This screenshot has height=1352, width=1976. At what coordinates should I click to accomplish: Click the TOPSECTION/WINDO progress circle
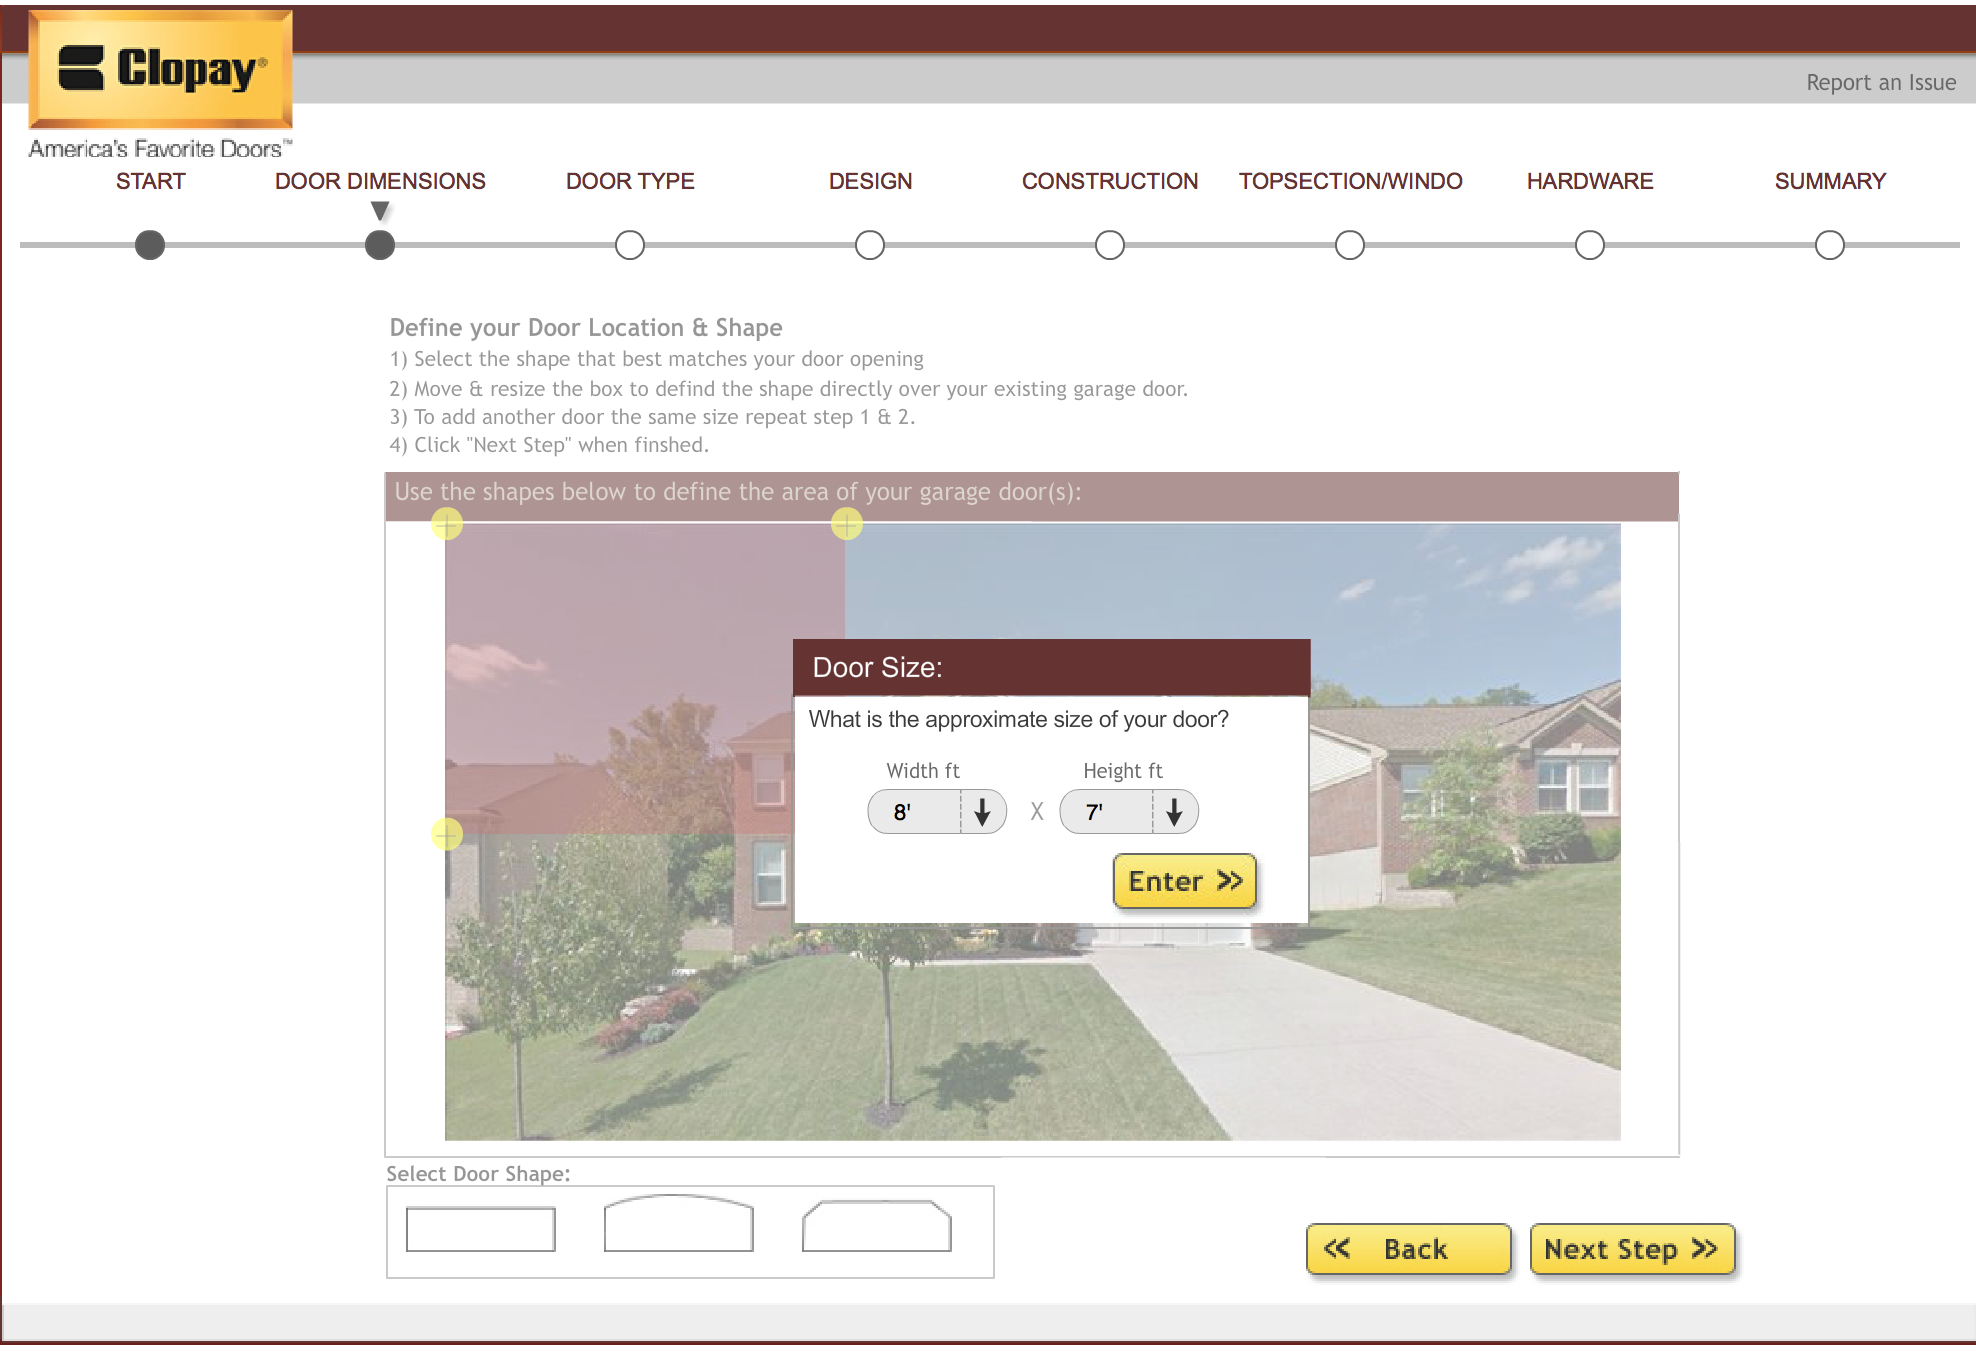click(x=1350, y=245)
